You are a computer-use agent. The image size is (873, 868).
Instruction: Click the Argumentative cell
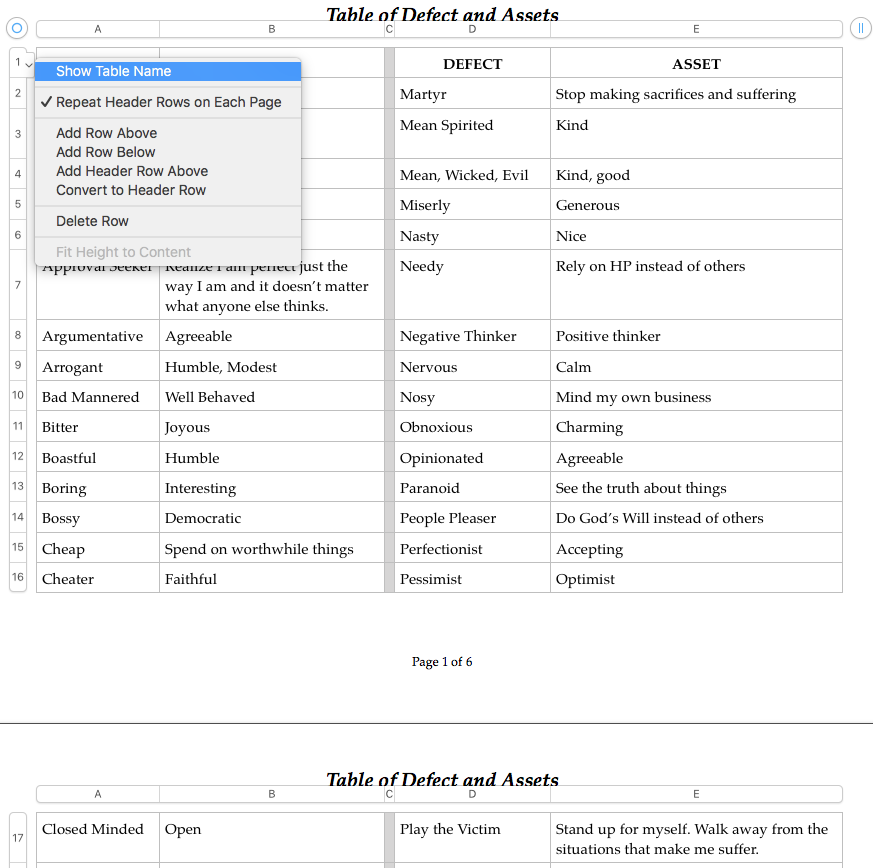click(x=98, y=335)
